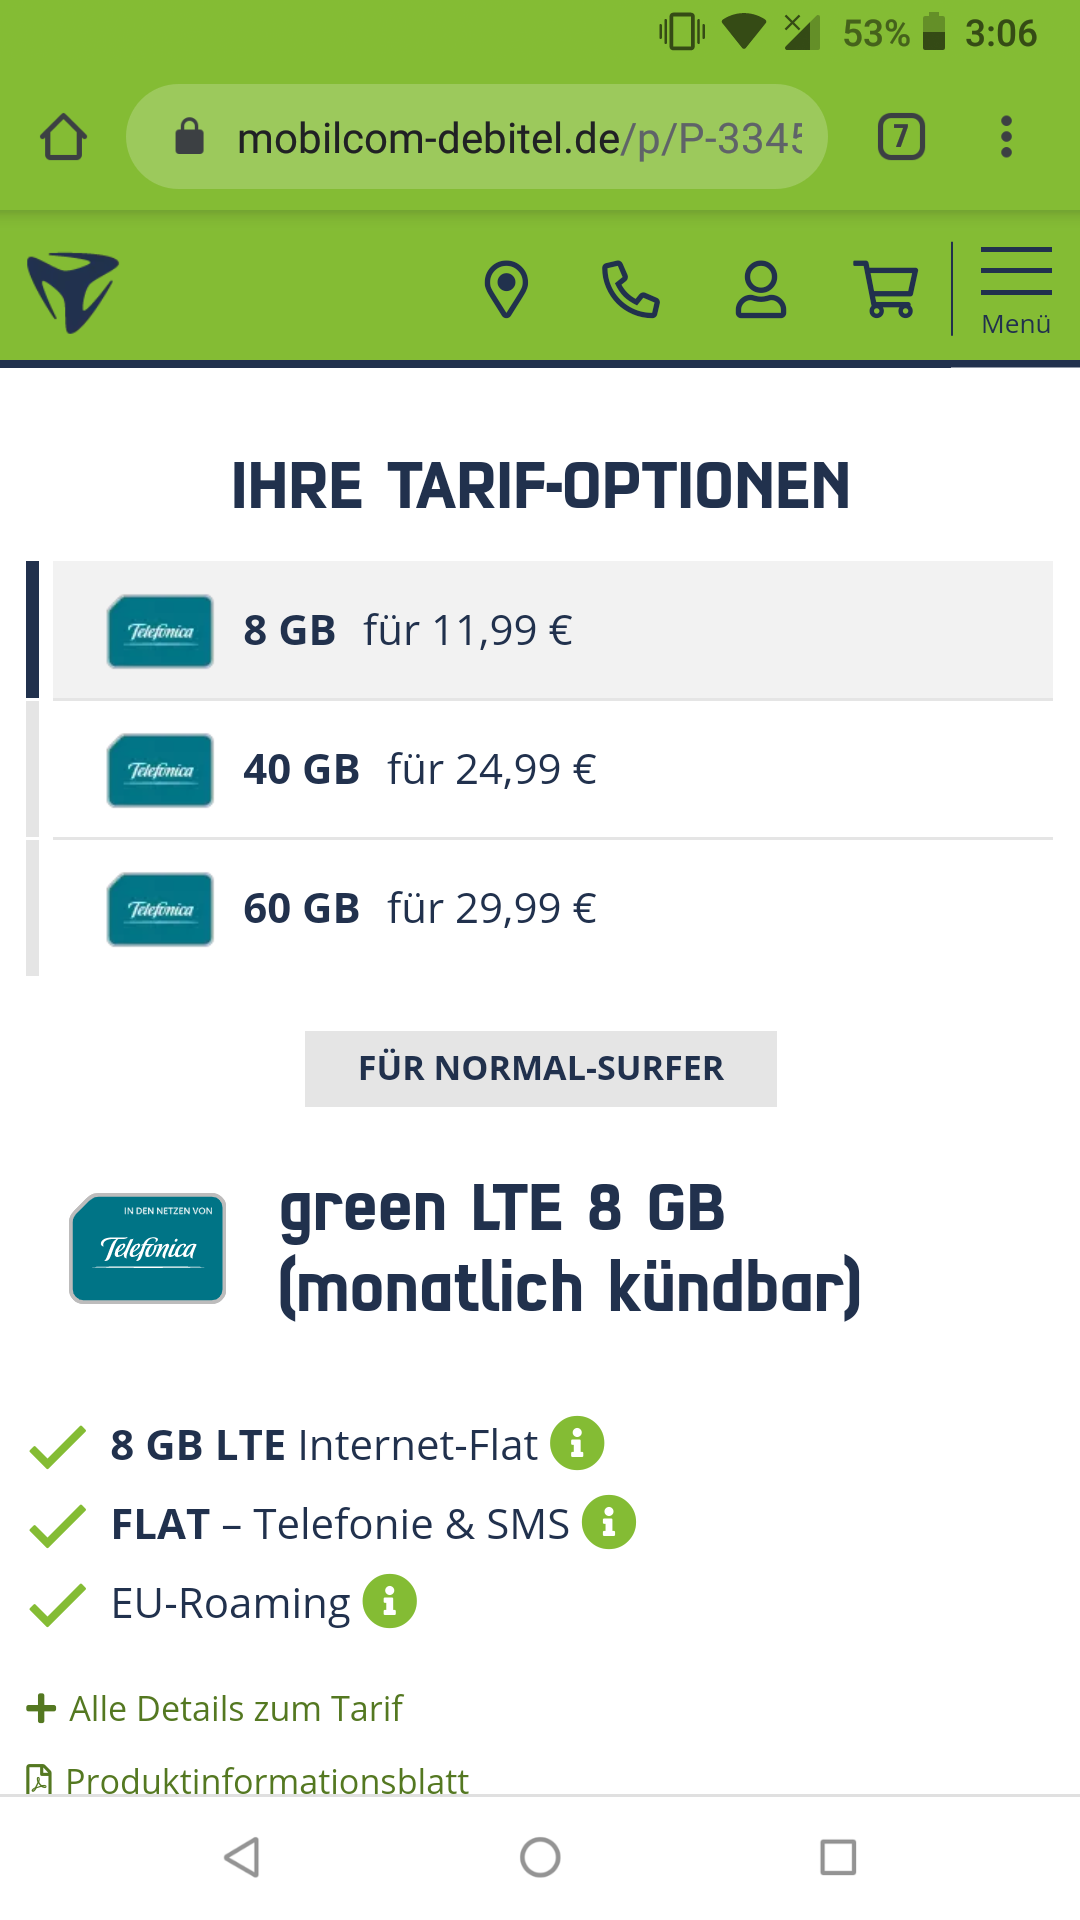The width and height of the screenshot is (1080, 1920).
Task: Show info icon next to EU-Roaming
Action: [x=389, y=1601]
